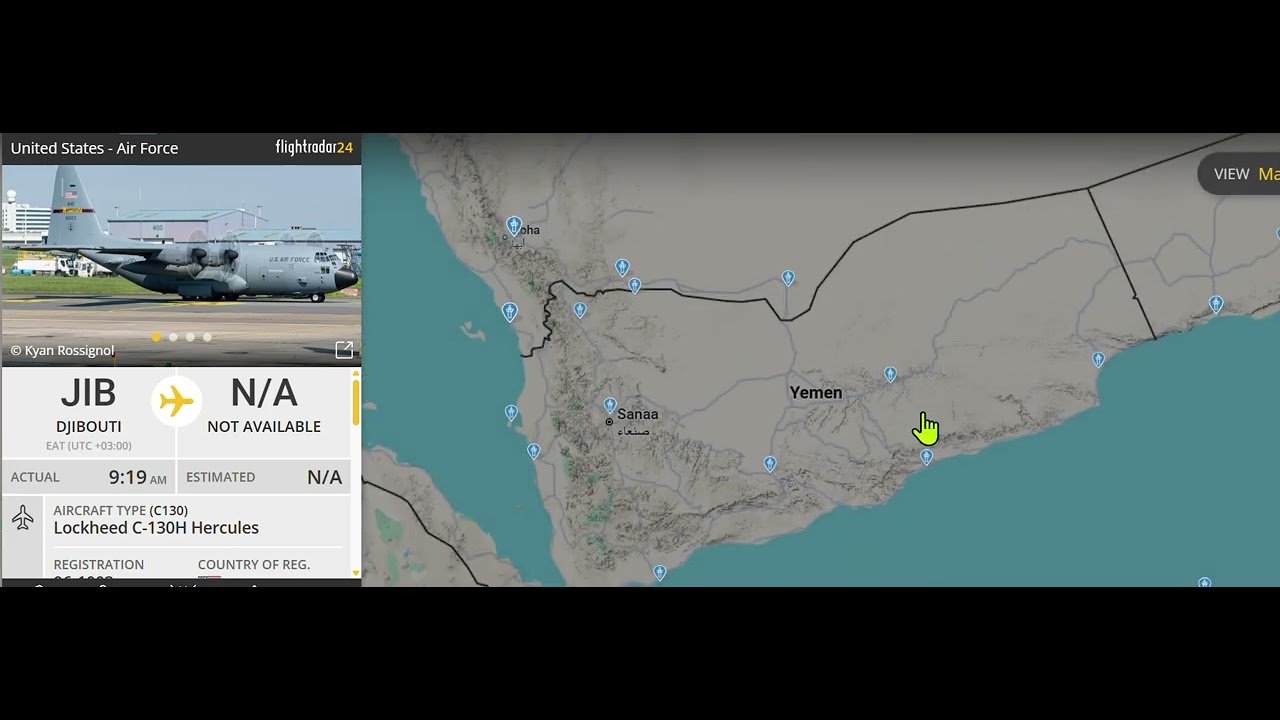Click the JIB Djibouti origin airport
The height and width of the screenshot is (720, 1280).
(88, 406)
